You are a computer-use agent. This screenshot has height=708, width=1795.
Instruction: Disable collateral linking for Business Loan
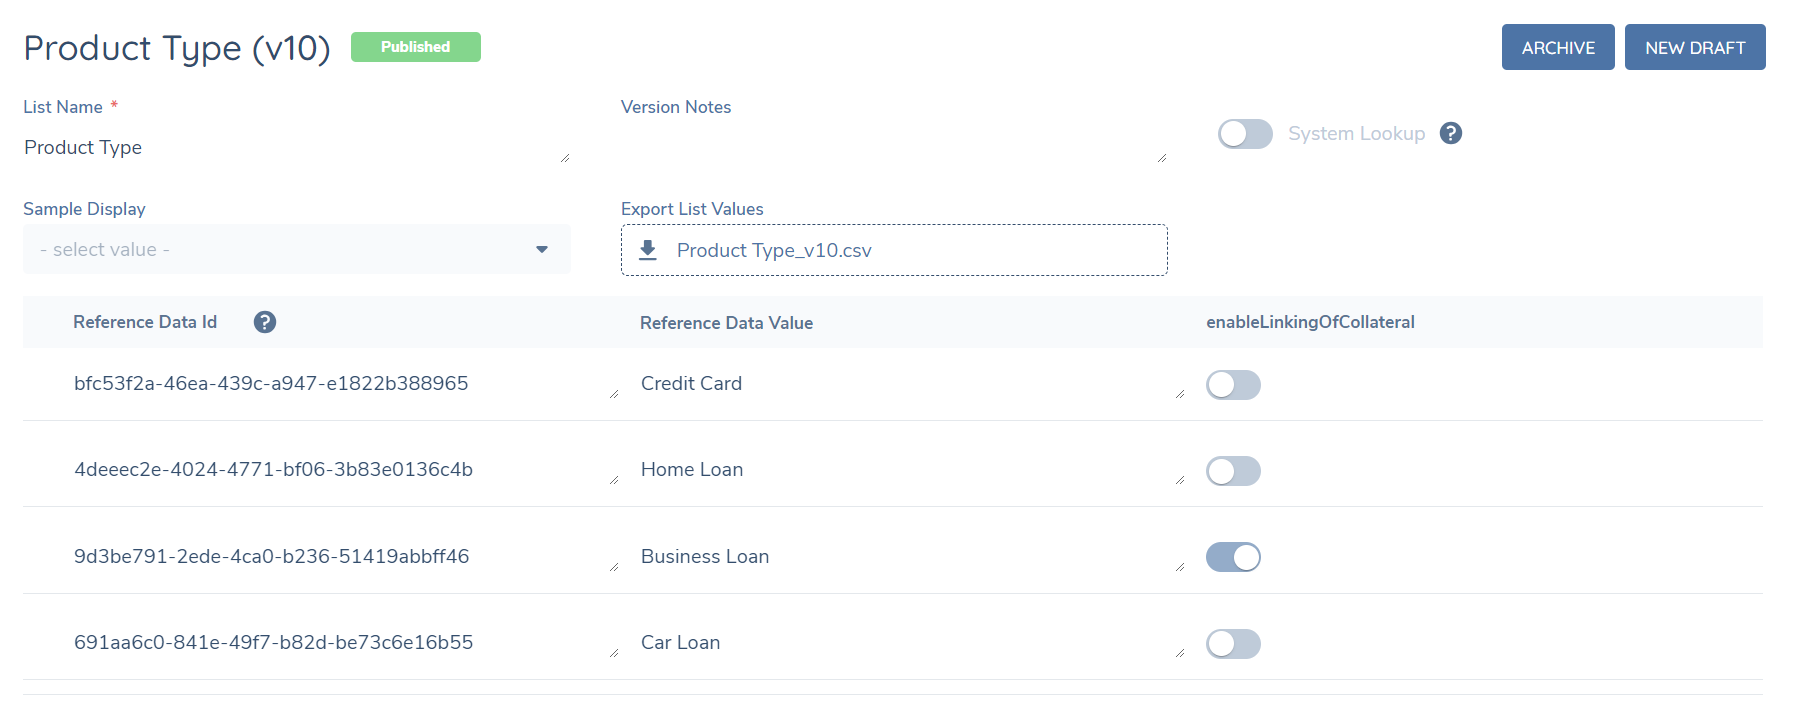tap(1233, 557)
